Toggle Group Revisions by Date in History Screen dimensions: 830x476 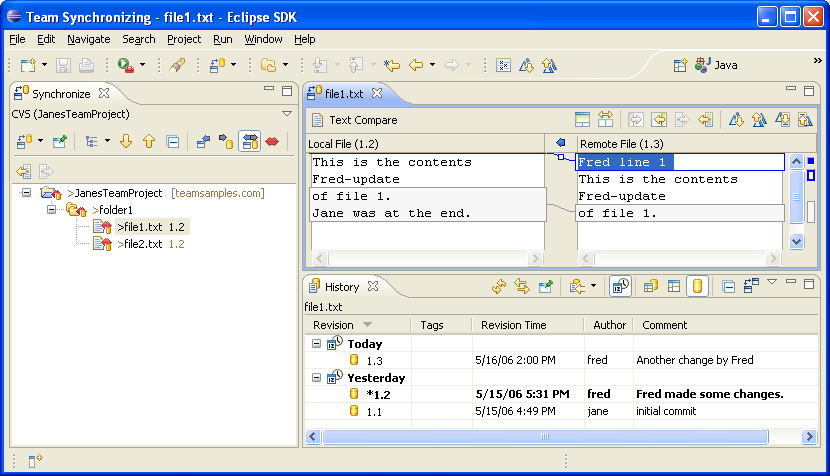620,286
